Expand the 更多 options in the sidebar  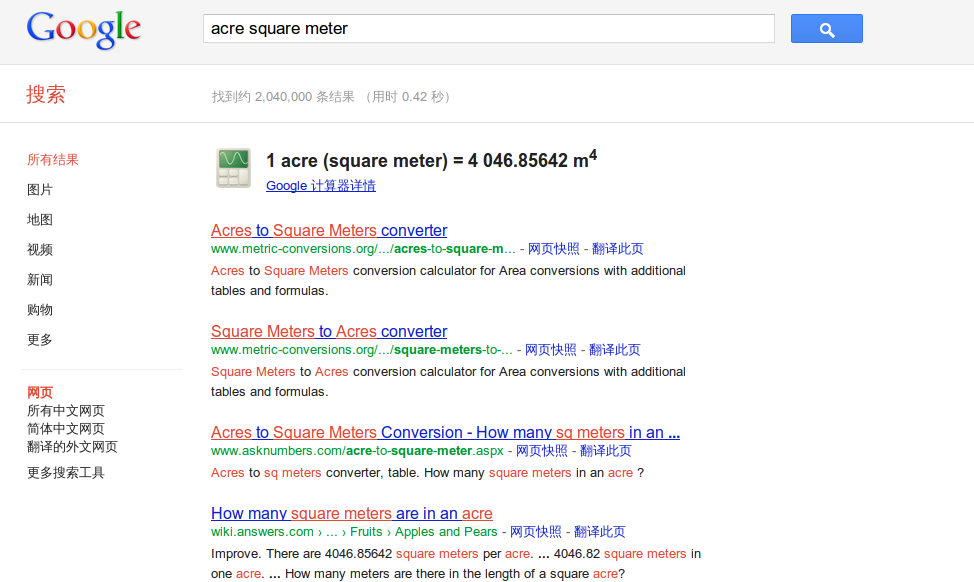[39, 339]
